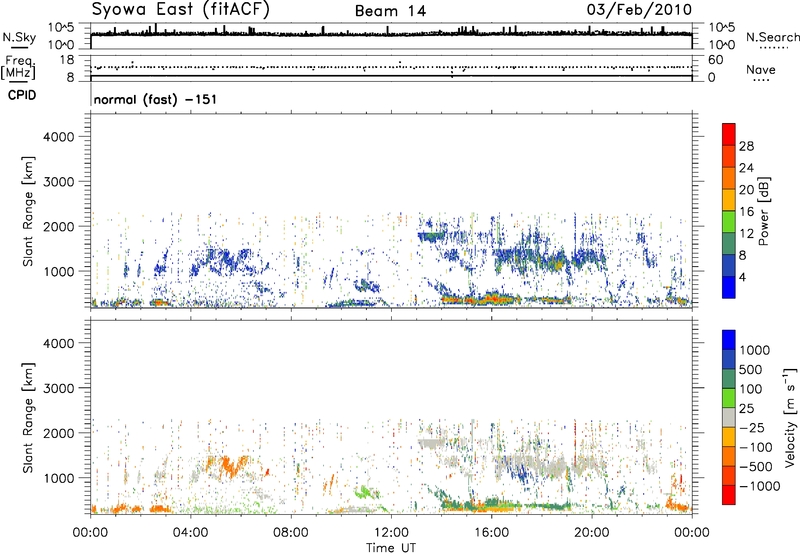Click the power panel 'Slant Range [km]' label
This screenshot has width=800, height=554.
[28, 211]
